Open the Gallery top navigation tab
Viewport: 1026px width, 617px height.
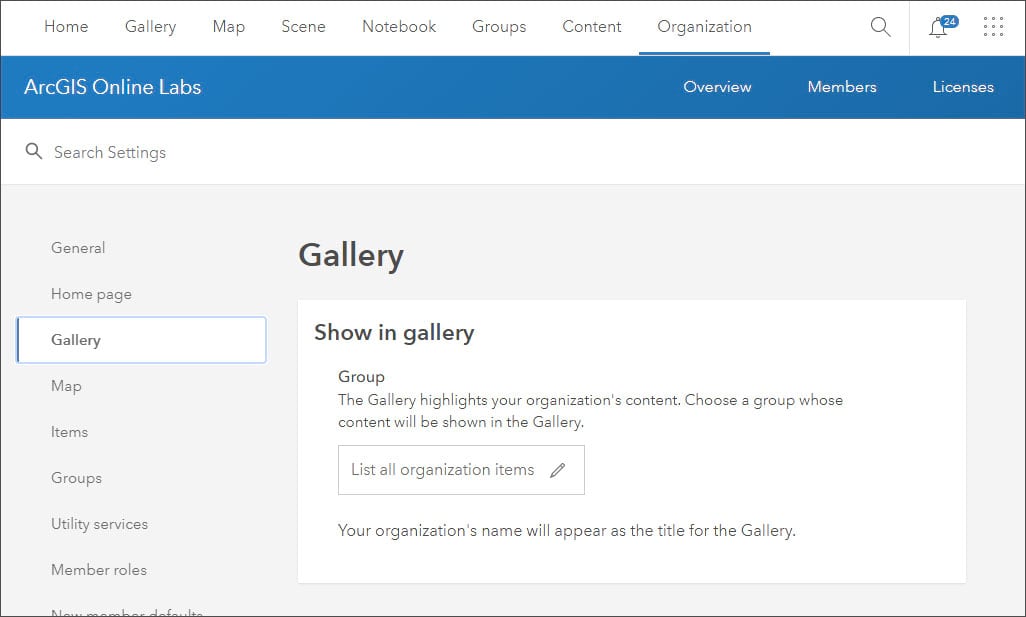coord(150,27)
